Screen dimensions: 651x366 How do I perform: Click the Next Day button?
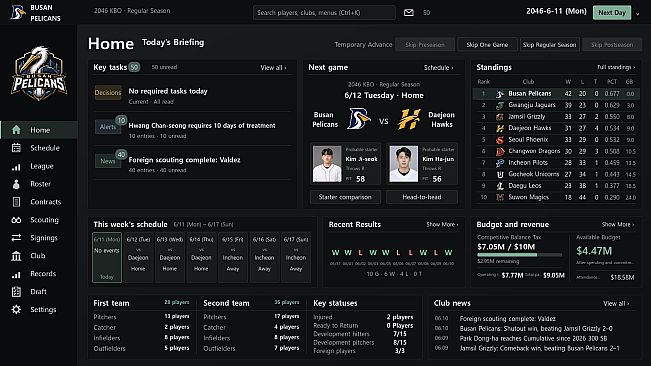click(612, 12)
